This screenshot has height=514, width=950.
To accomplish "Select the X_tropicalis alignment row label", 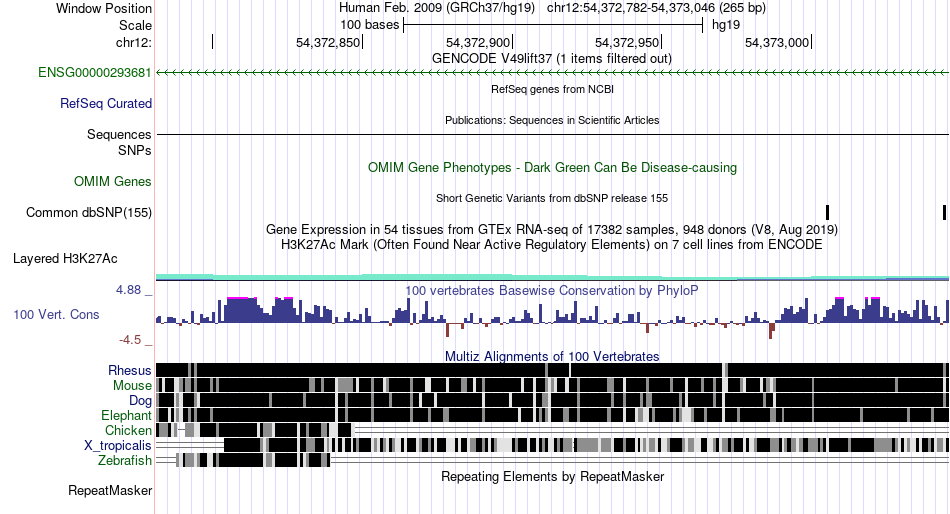I will pyautogui.click(x=118, y=446).
